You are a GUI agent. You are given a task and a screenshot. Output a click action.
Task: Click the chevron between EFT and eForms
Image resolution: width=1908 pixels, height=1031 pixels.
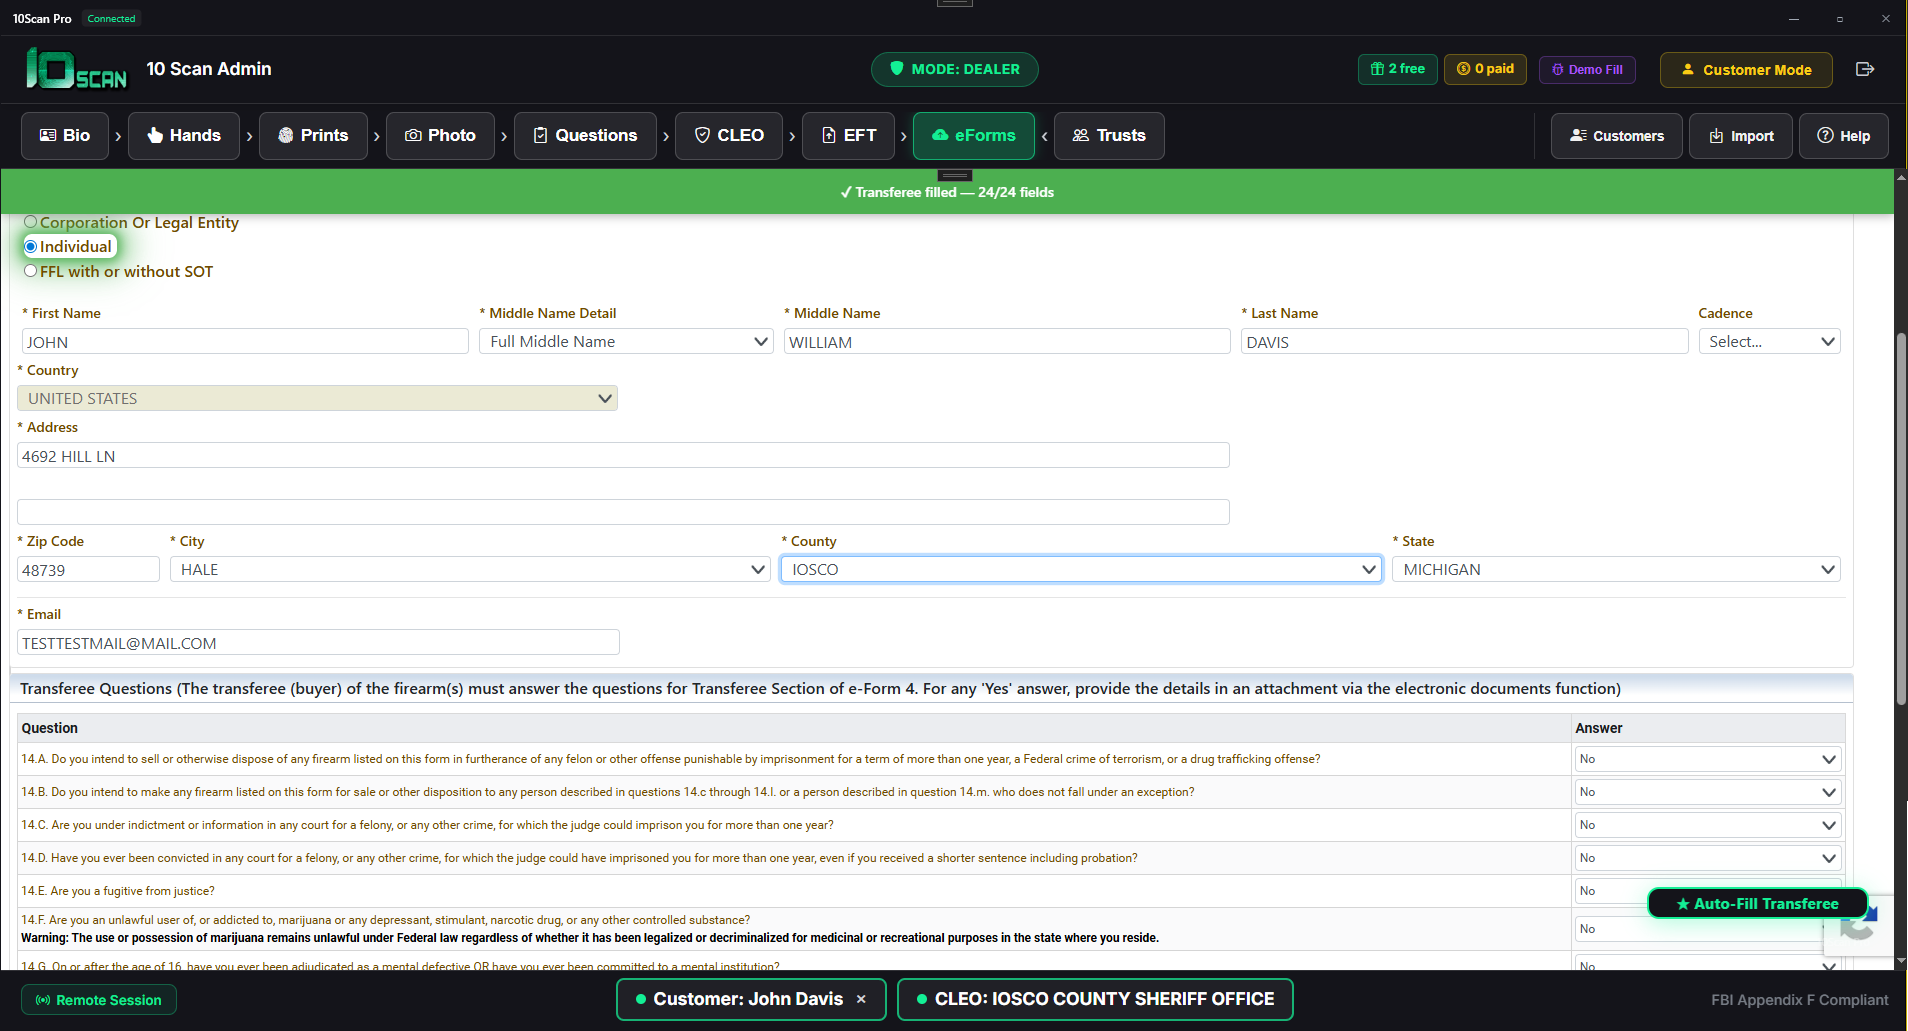click(x=904, y=136)
